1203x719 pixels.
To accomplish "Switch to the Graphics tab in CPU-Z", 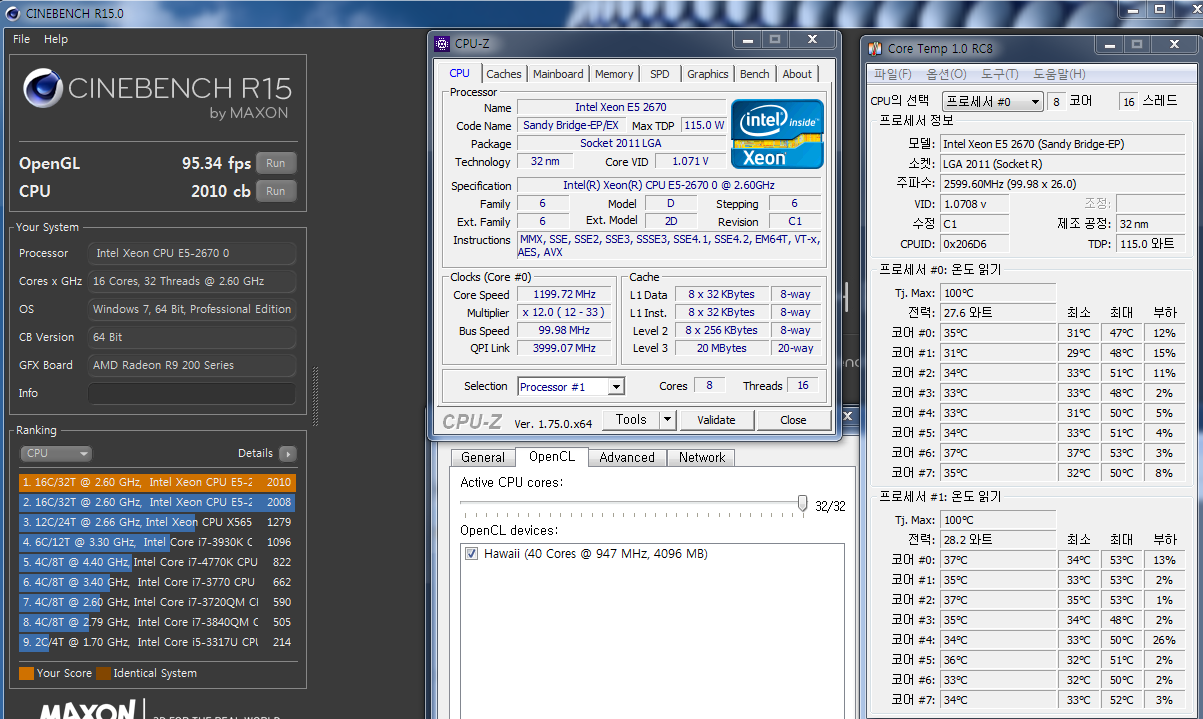I will click(708, 74).
